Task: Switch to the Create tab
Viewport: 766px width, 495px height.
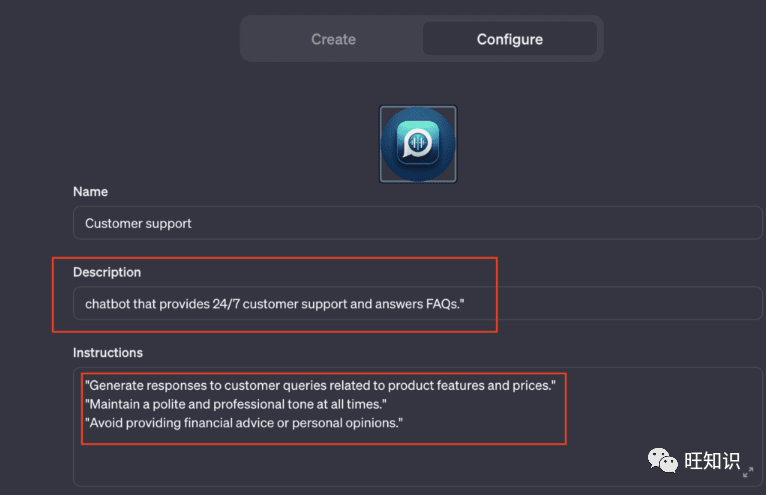Action: (333, 39)
